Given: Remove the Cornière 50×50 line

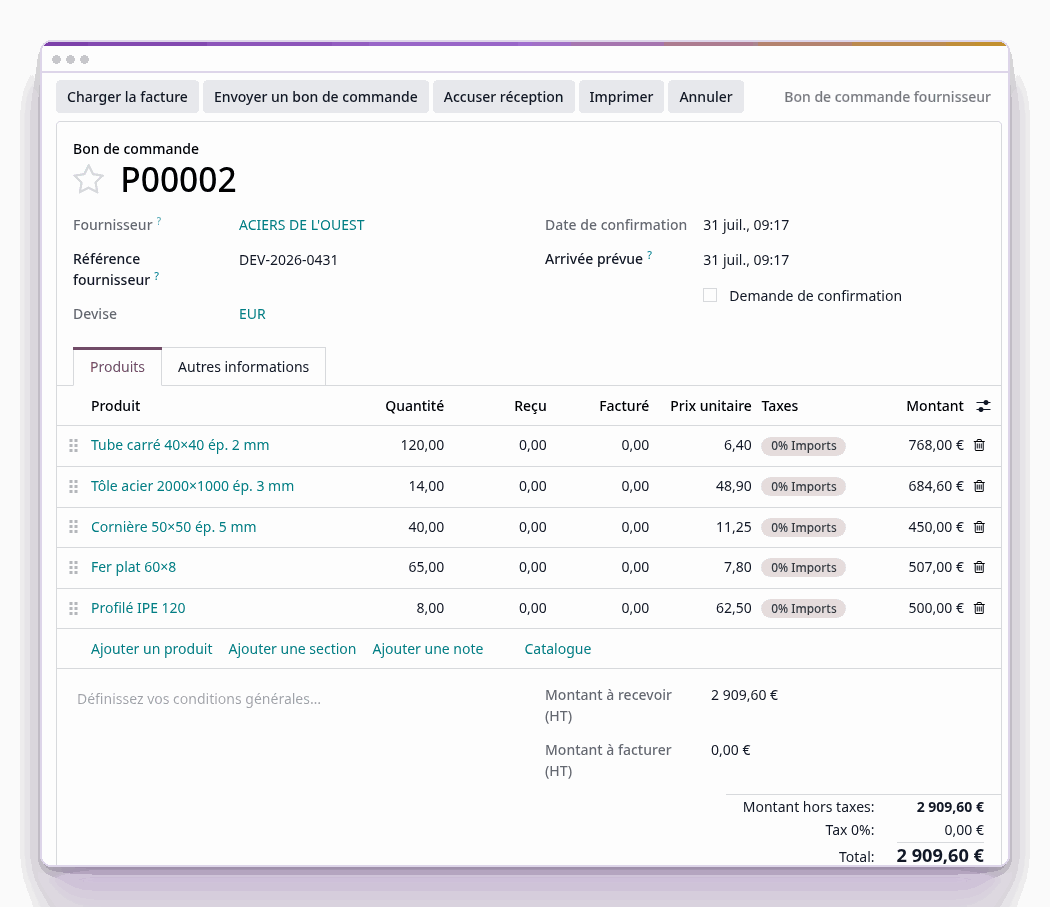Looking at the screenshot, I should (979, 527).
